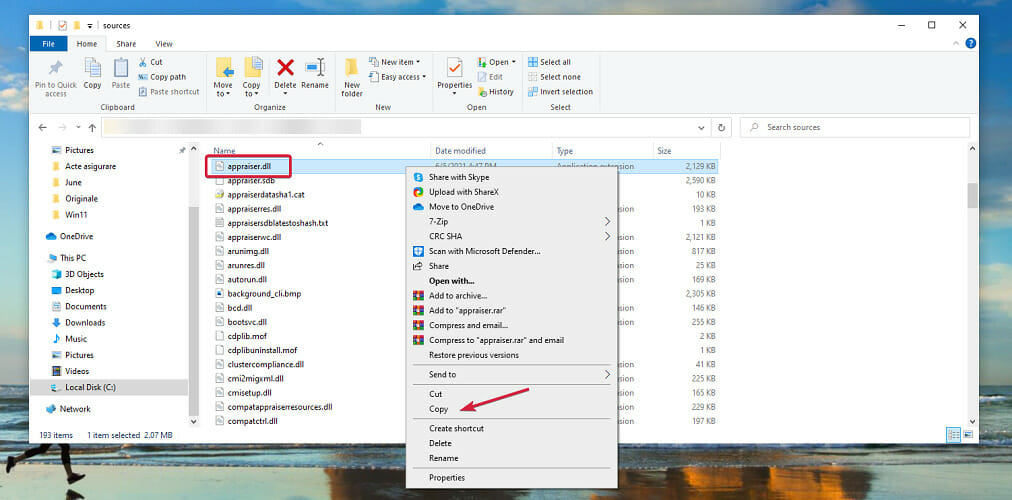The image size is (1012, 500).
Task: Click the ribbon Delete red X icon
Action: pos(285,67)
